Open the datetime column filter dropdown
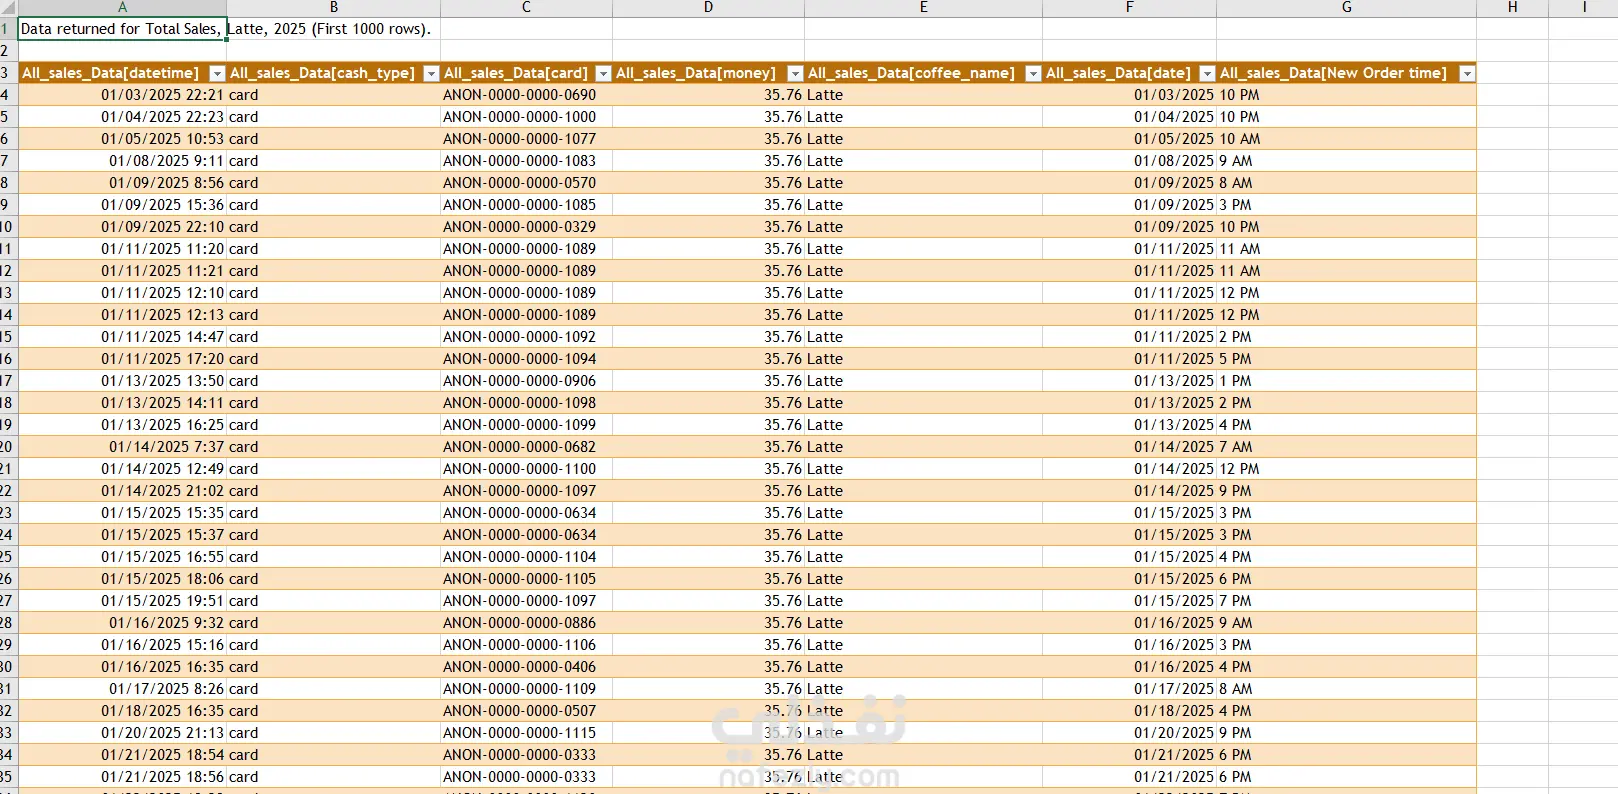The height and width of the screenshot is (794, 1618). [217, 73]
